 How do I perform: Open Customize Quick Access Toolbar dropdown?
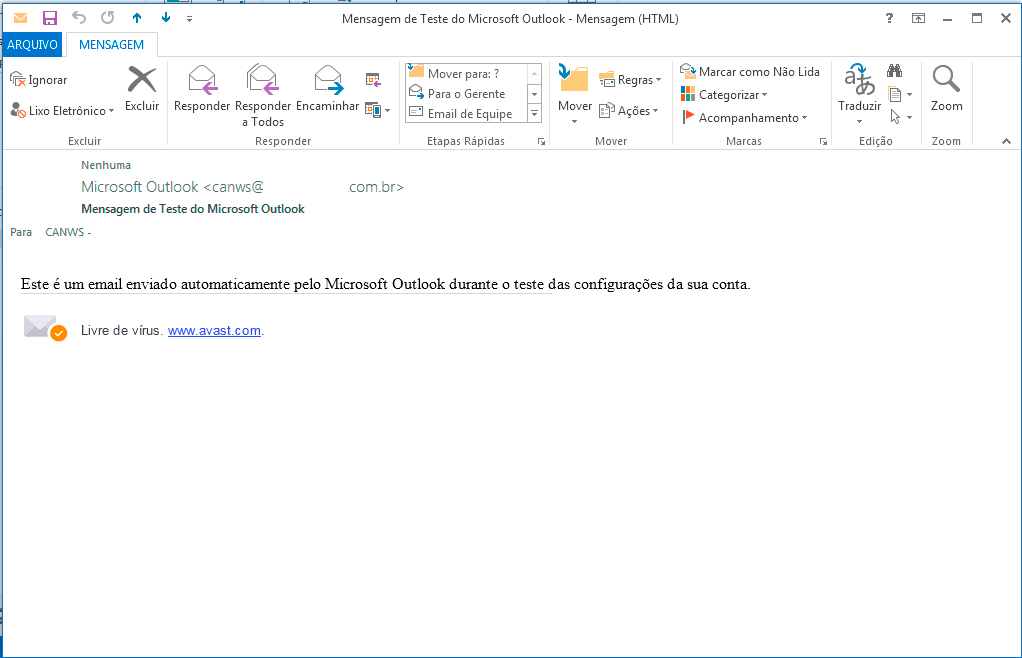tap(190, 19)
